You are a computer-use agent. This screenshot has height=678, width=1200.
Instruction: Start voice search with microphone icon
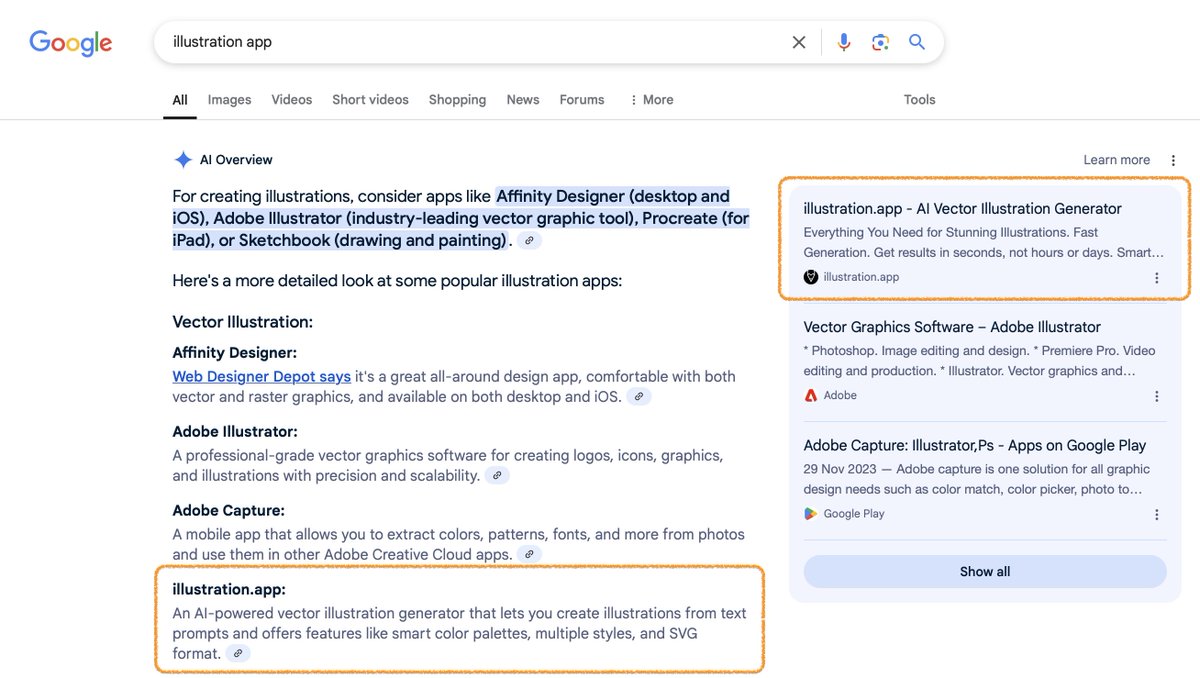click(844, 42)
